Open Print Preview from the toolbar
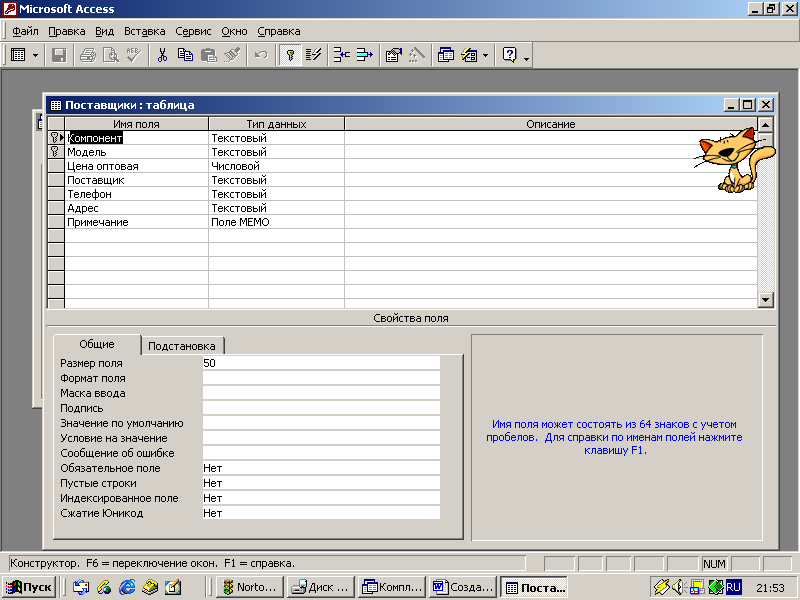 point(111,55)
